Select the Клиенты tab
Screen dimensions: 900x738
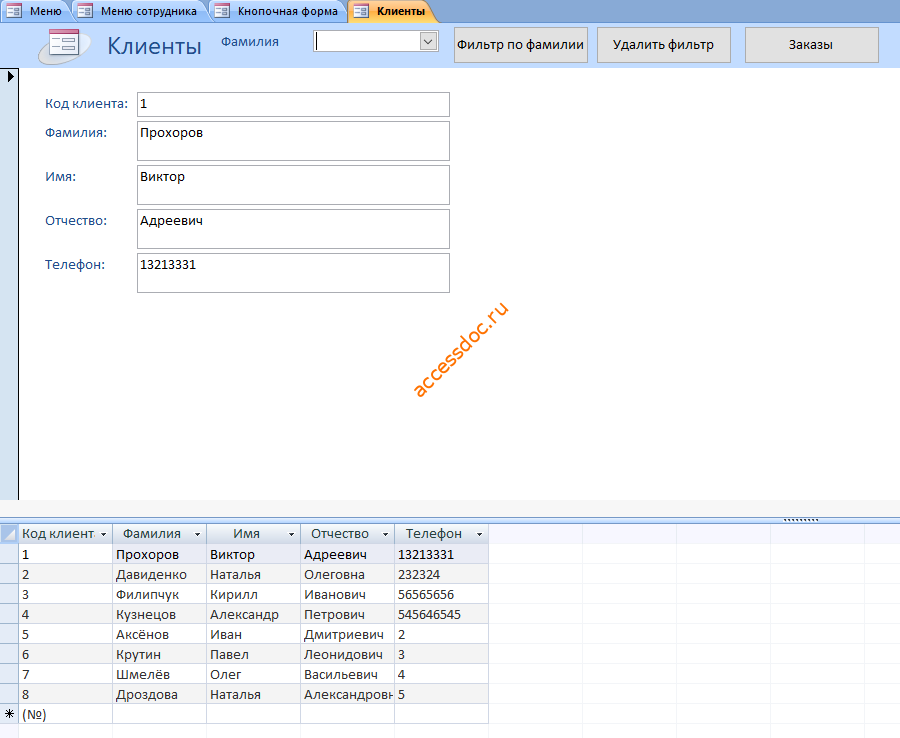tap(391, 11)
